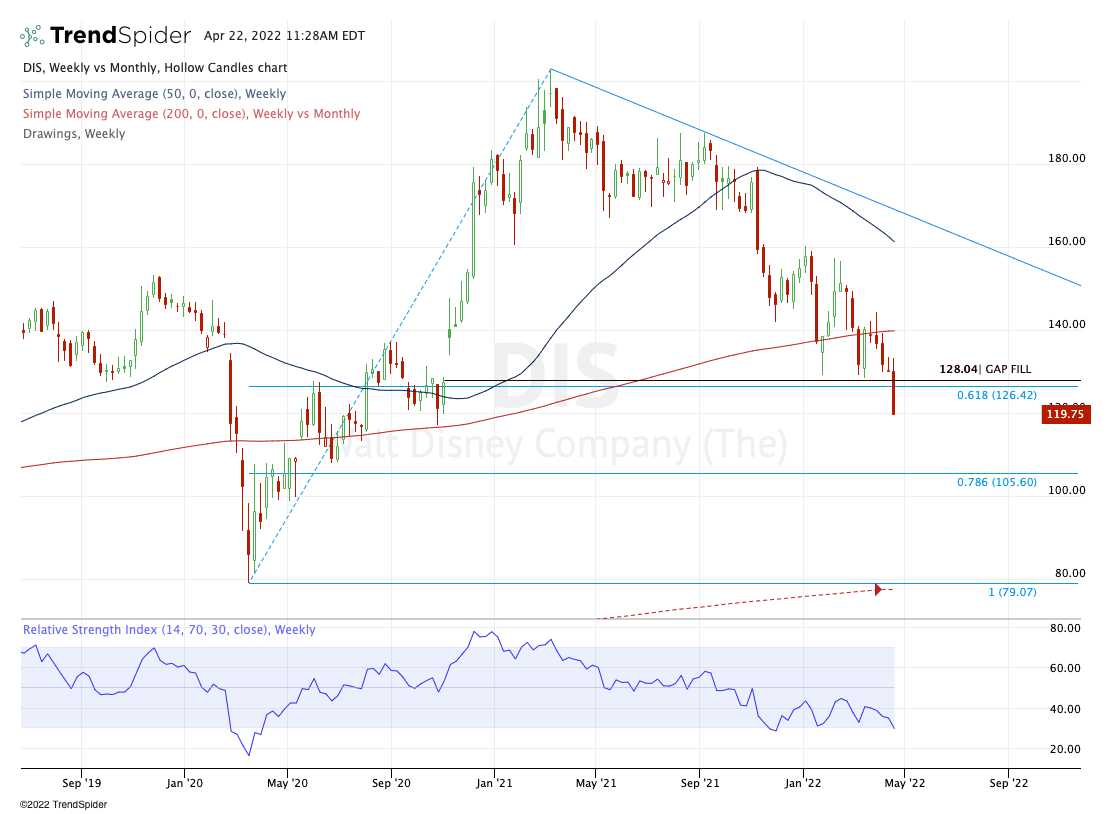This screenshot has height=814, width=1111.
Task: Click the 'Sep '20' date axis label
Action: (x=391, y=783)
